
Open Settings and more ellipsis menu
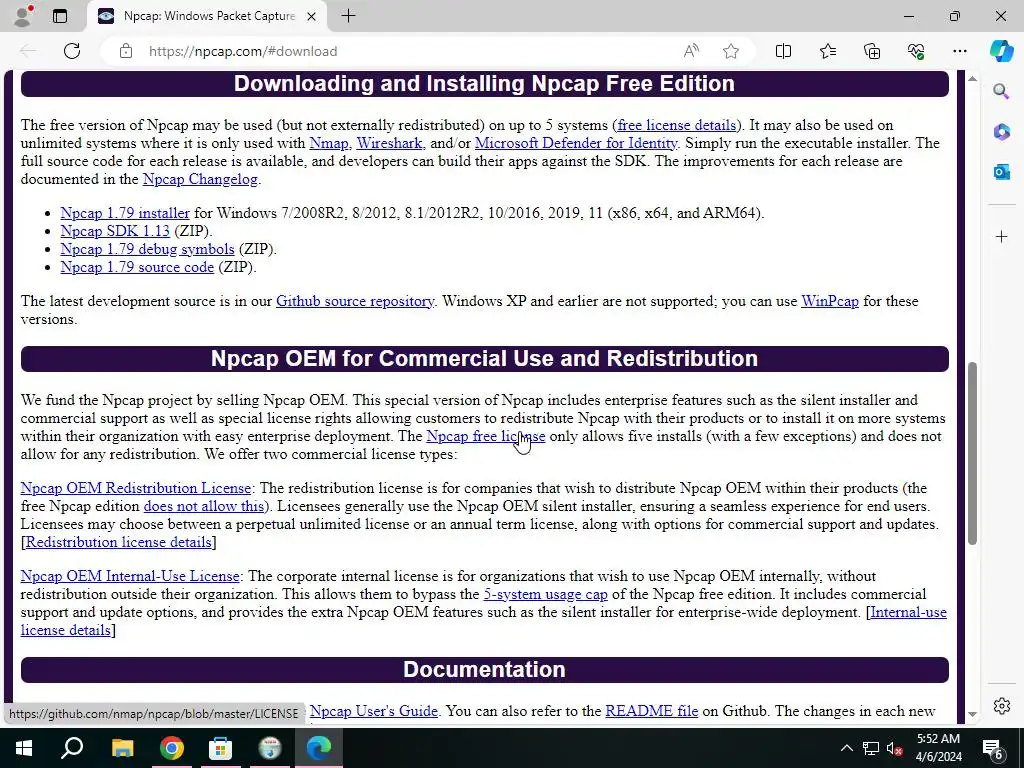[x=959, y=51]
